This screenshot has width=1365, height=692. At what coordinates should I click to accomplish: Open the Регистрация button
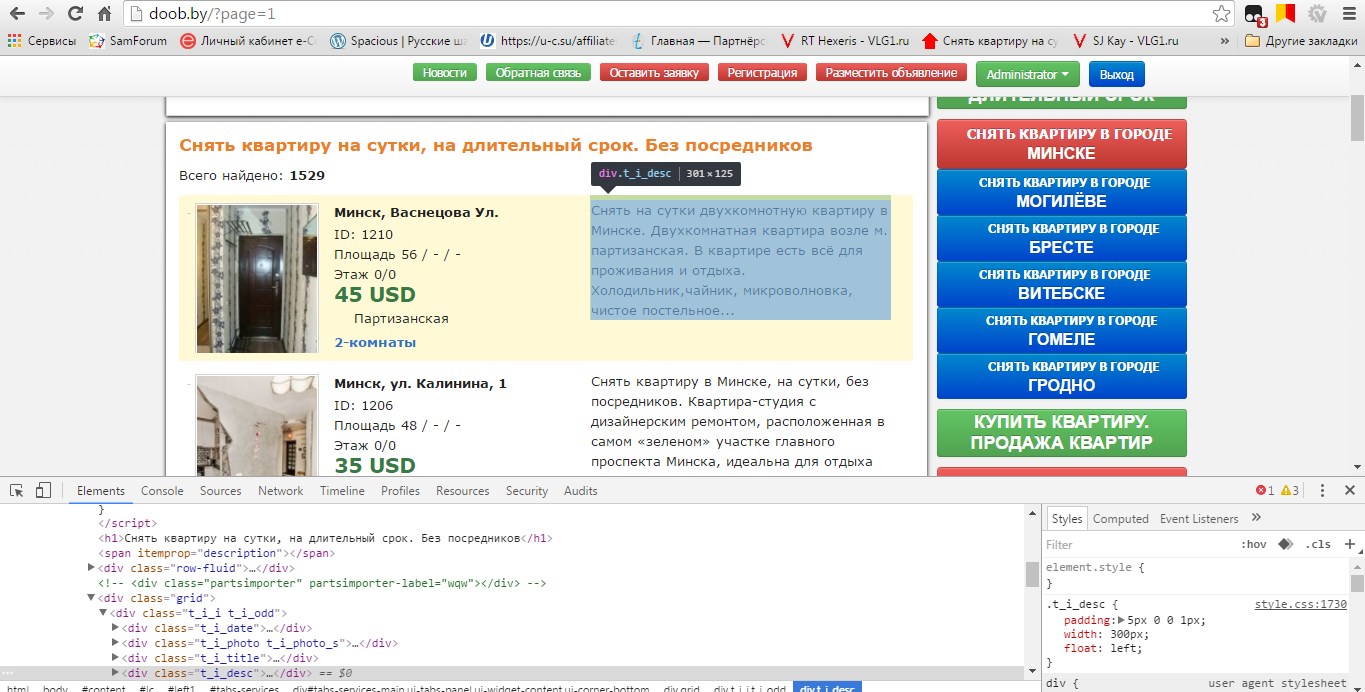(762, 73)
